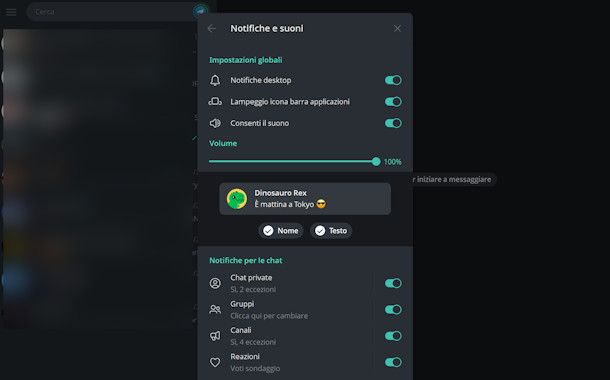Click the 'Voti sondaggio' text
This screenshot has height=380, width=610.
click(x=255, y=368)
